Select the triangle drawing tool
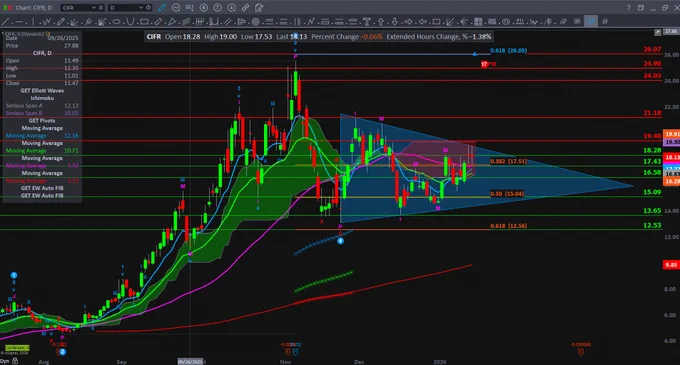The height and width of the screenshot is (365, 680). point(172,21)
